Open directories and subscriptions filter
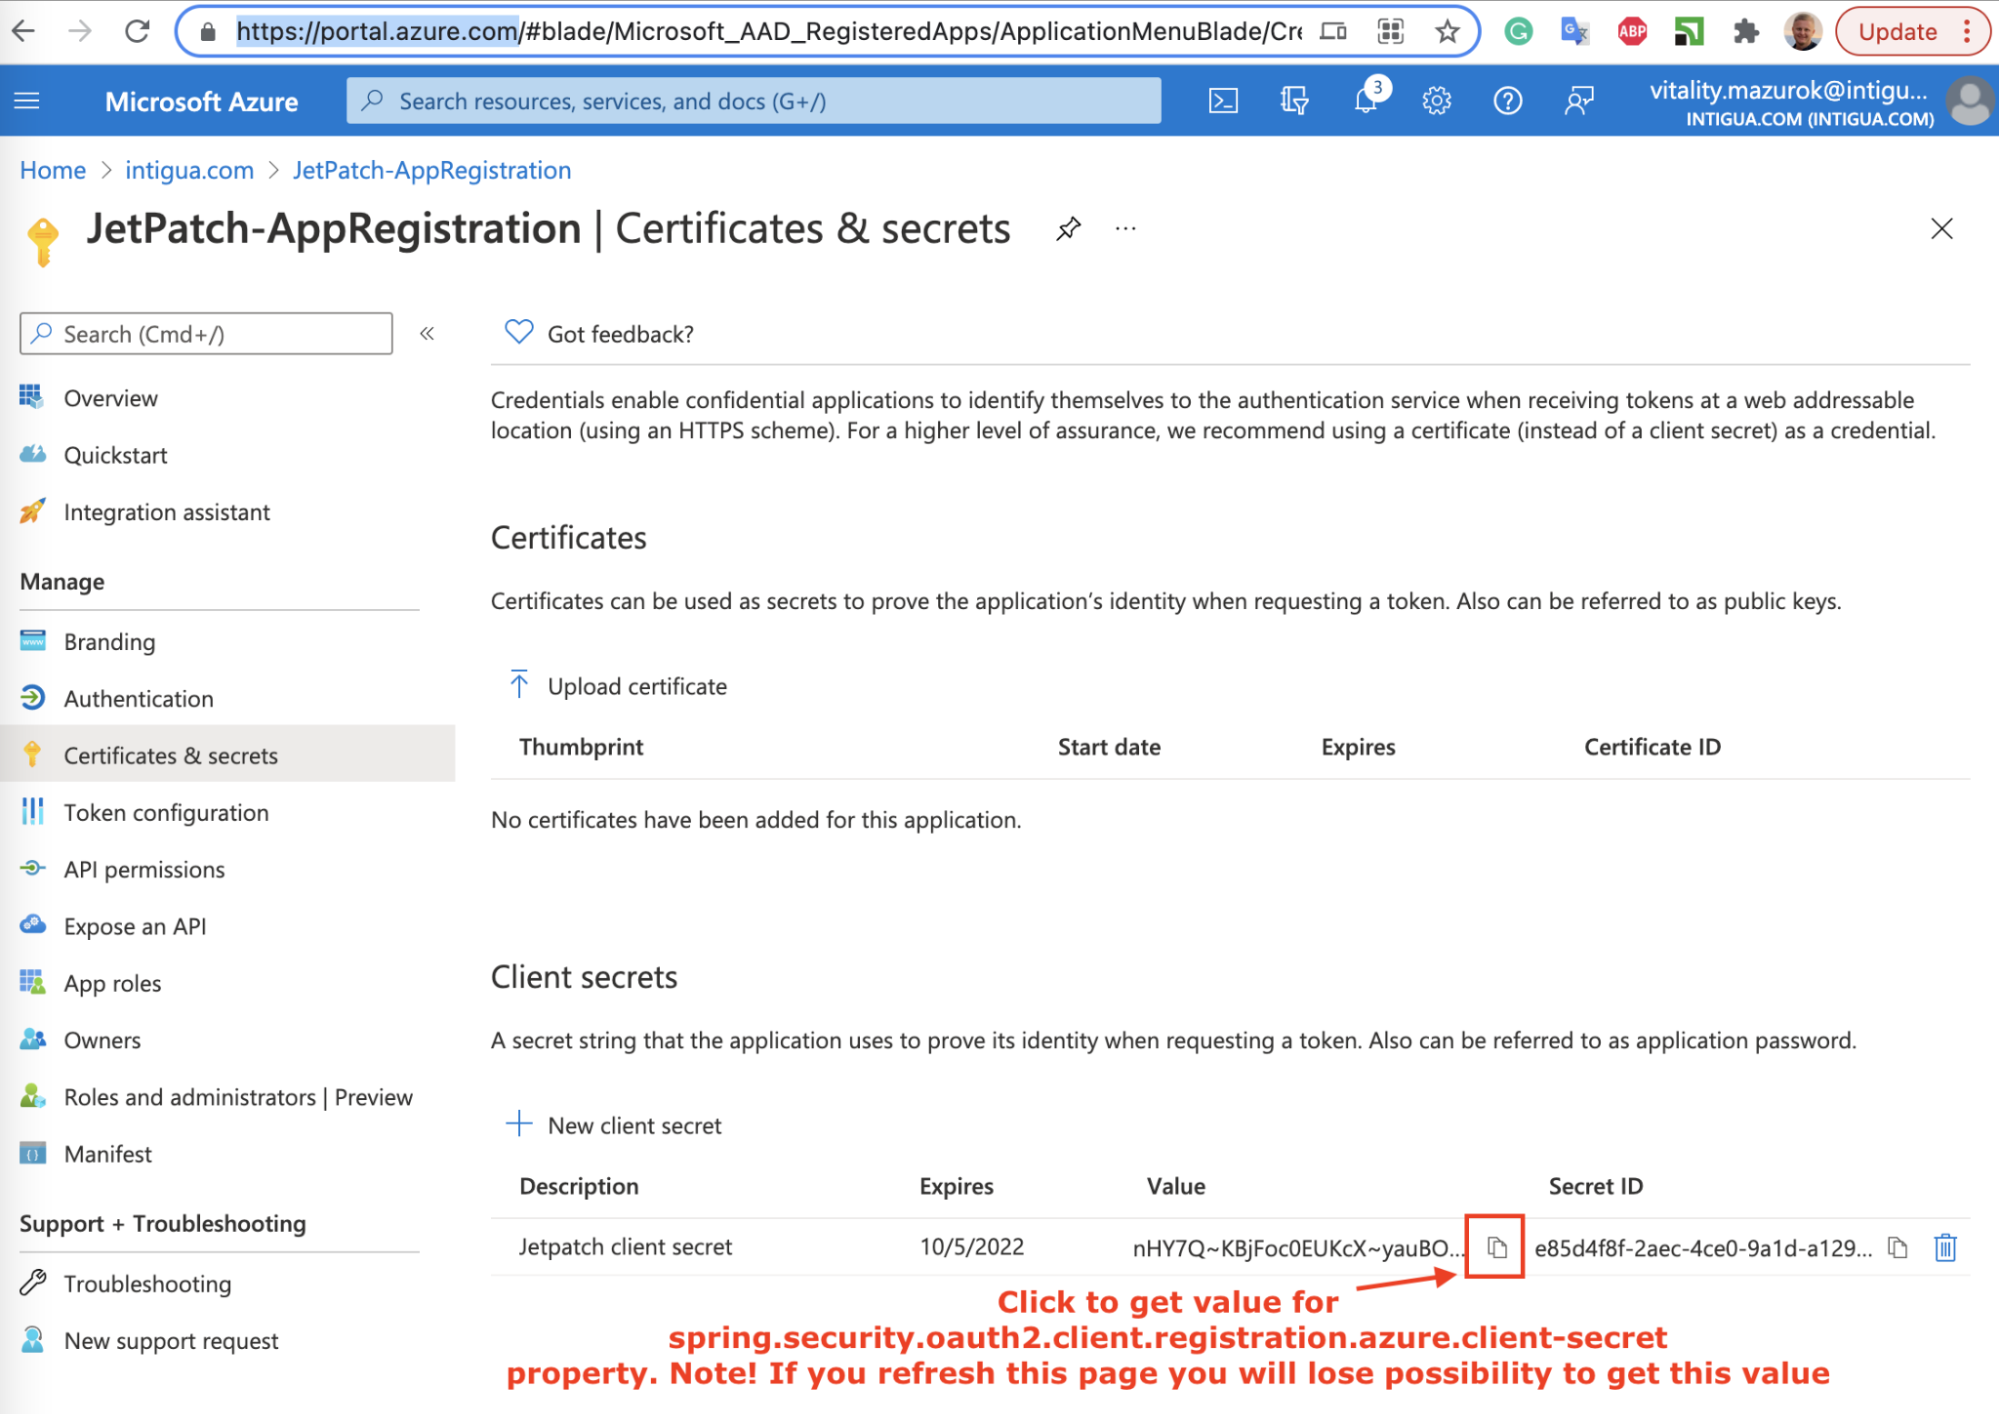 click(x=1294, y=101)
